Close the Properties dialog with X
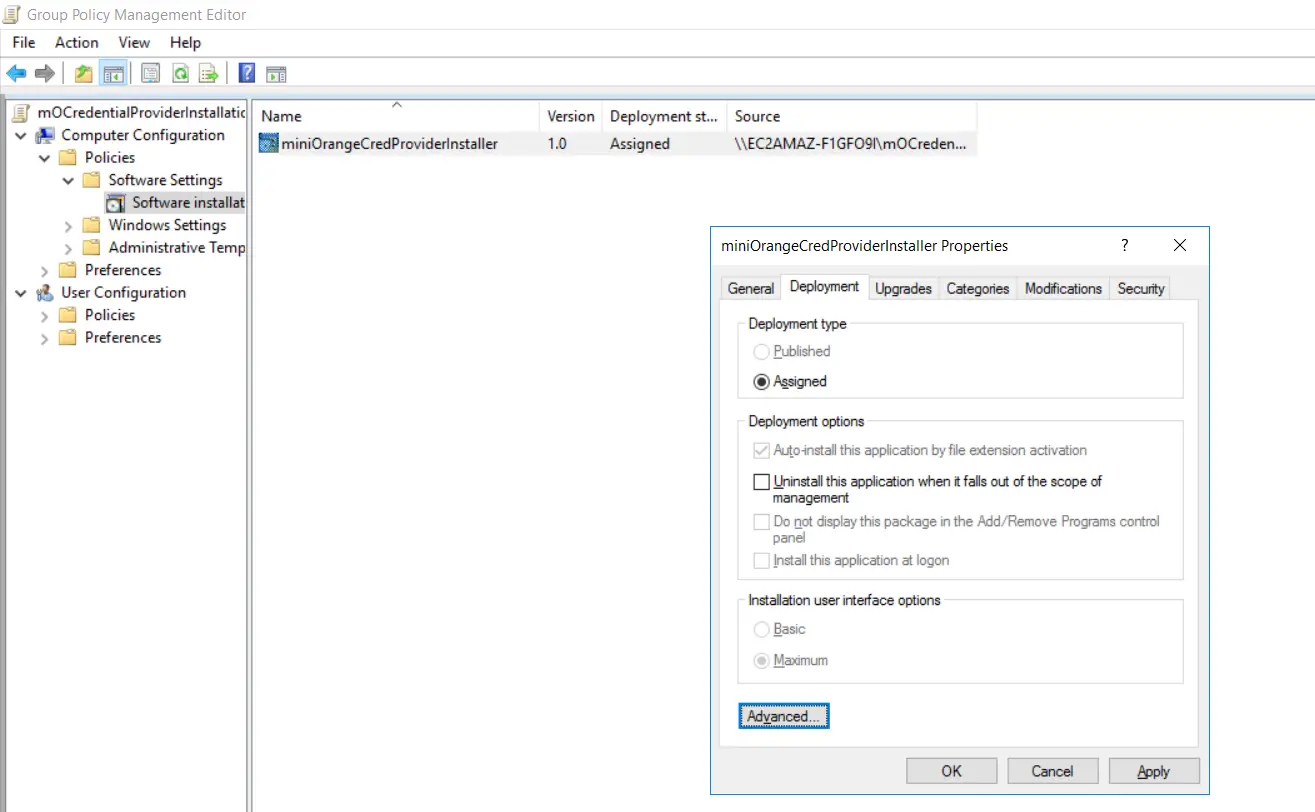1315x812 pixels. pyautogui.click(x=1180, y=245)
